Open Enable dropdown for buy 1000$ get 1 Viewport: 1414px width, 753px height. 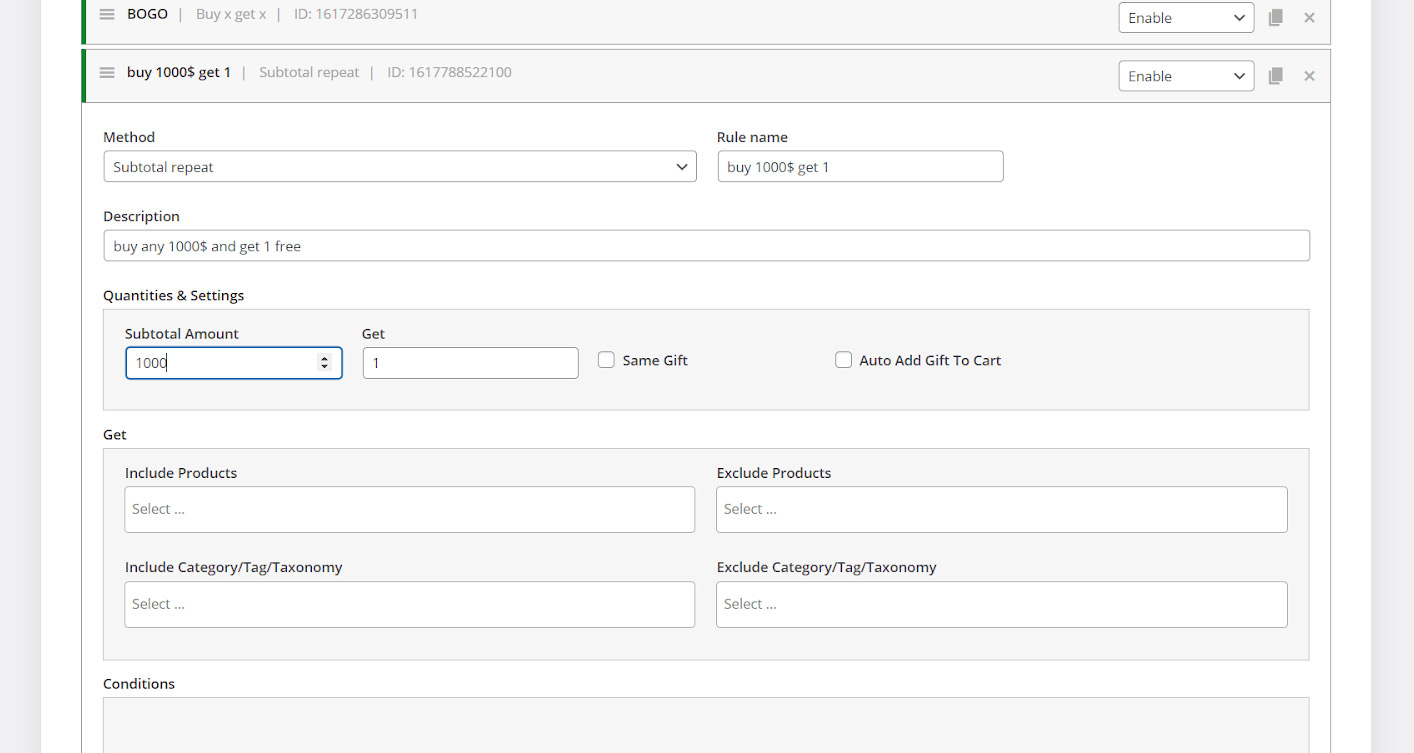(x=1185, y=76)
